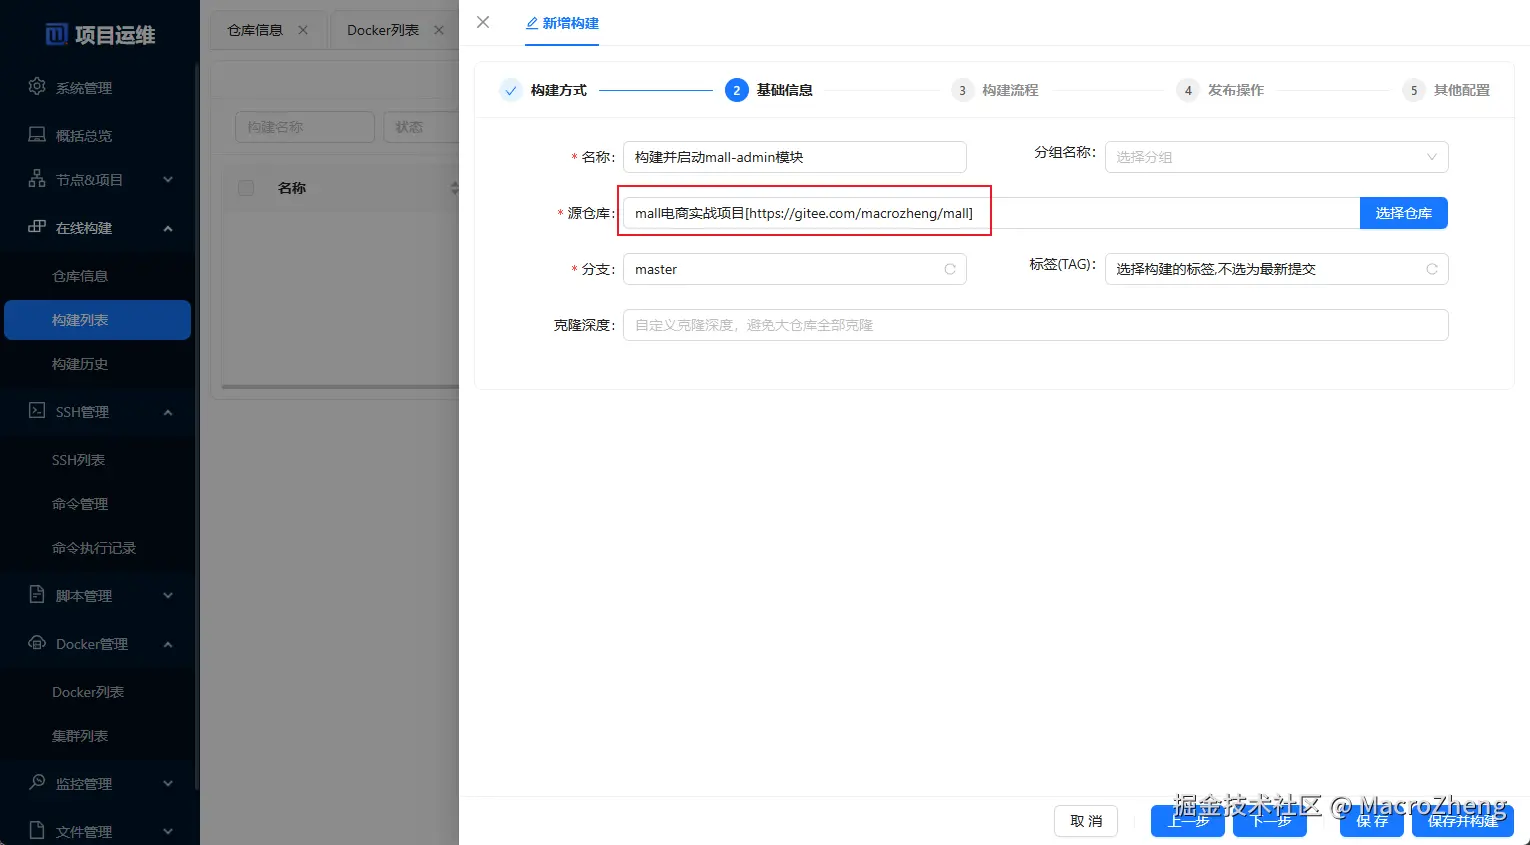The height and width of the screenshot is (845, 1530).
Task: Click the SSH管理 terminal icon
Action: click(37, 411)
